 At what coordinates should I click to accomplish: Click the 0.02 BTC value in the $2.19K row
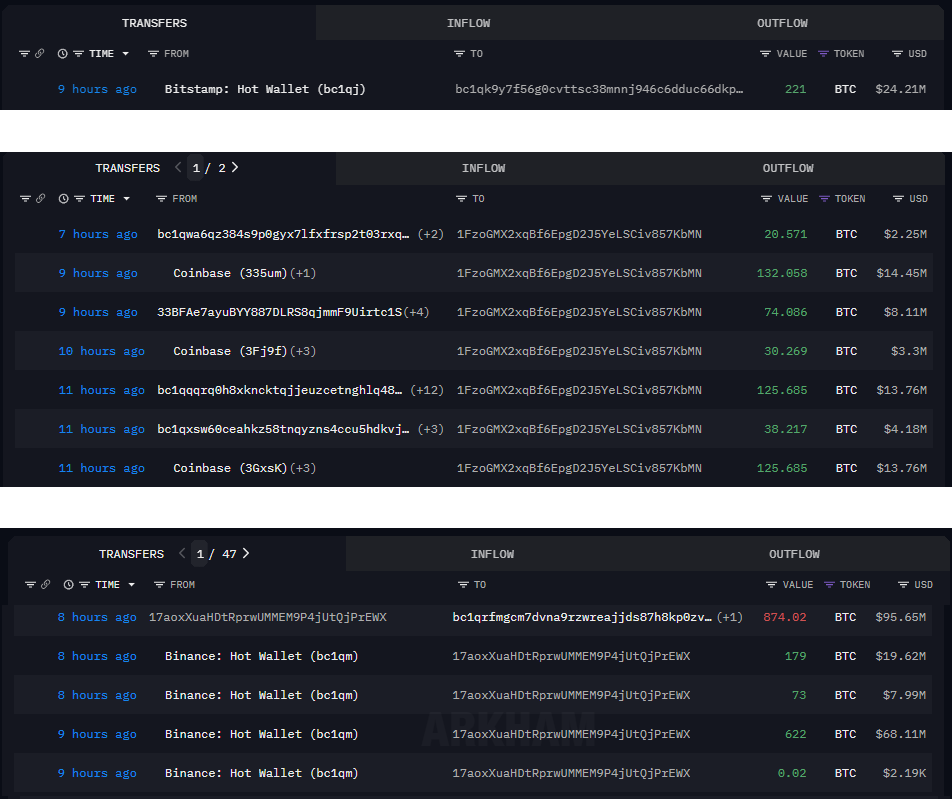[792, 774]
